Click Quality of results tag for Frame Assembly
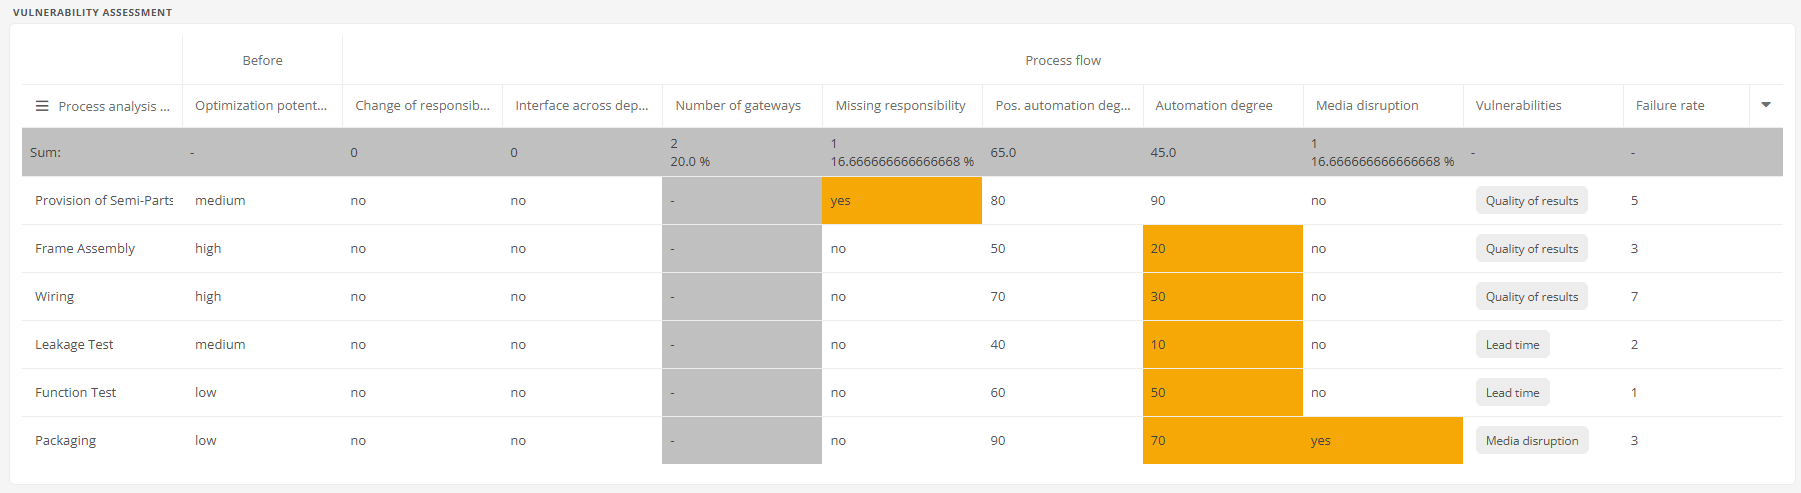The width and height of the screenshot is (1801, 493). coord(1531,249)
